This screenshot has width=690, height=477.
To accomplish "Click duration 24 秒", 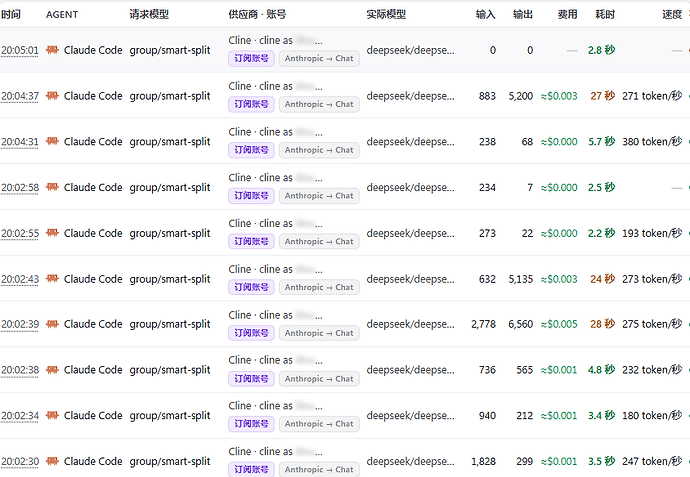I will [x=603, y=279].
